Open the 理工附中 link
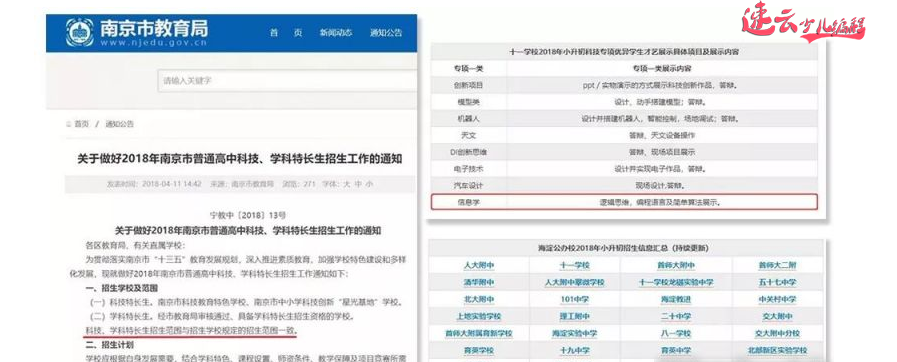Screen dimensions: 897x362 point(574,316)
